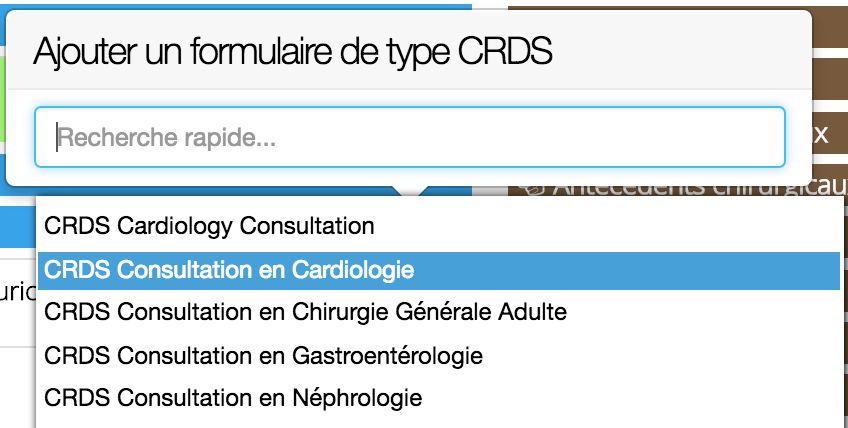Click the second brown section bar at right
Image resolution: width=848 pixels, height=428 pixels.
[830, 78]
